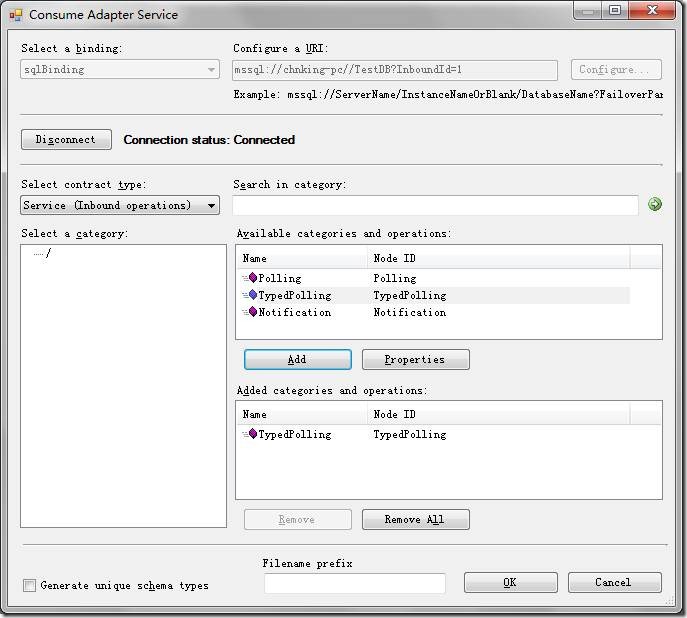The image size is (687, 618).
Task: Focus the Filename prefix text field
Action: point(354,583)
